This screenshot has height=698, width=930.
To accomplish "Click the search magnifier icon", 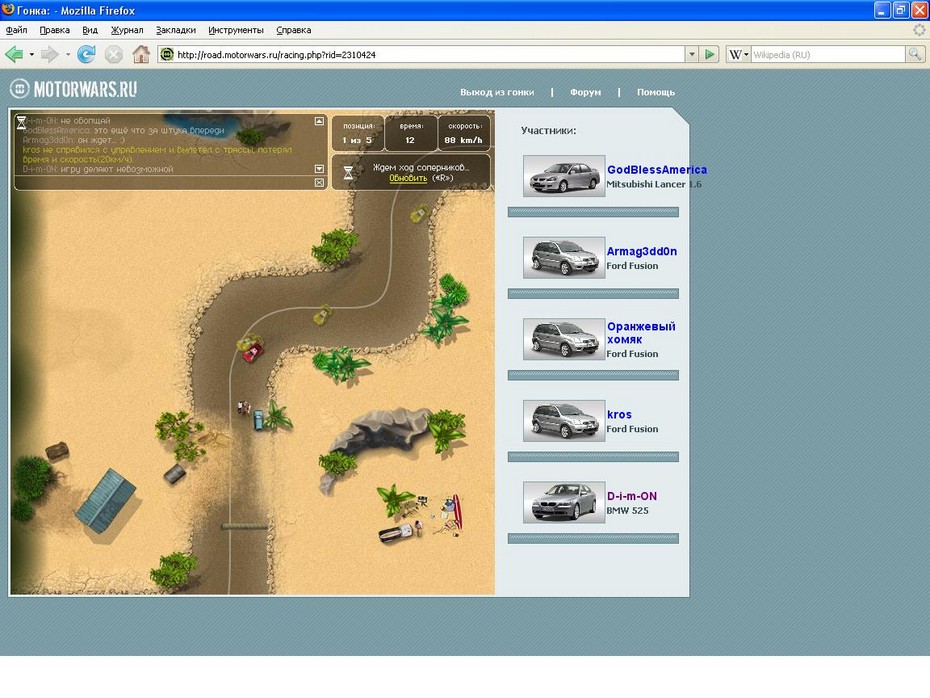I will click(x=915, y=55).
